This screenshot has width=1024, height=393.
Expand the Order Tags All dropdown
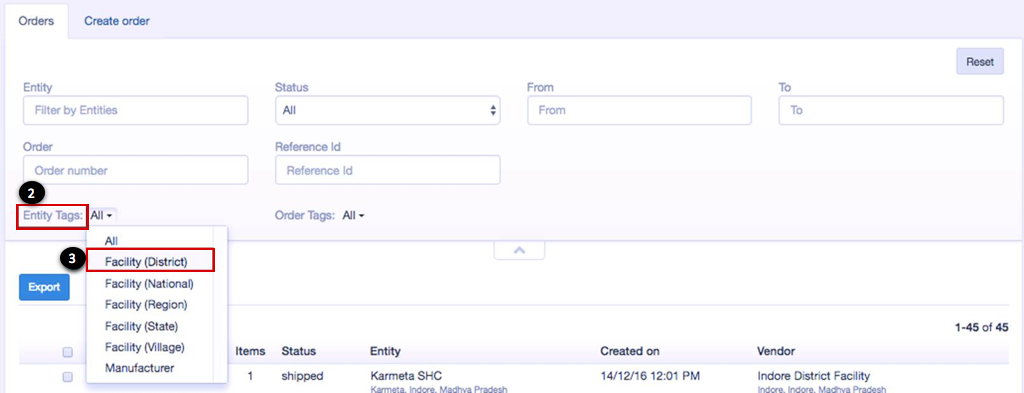coord(353,215)
